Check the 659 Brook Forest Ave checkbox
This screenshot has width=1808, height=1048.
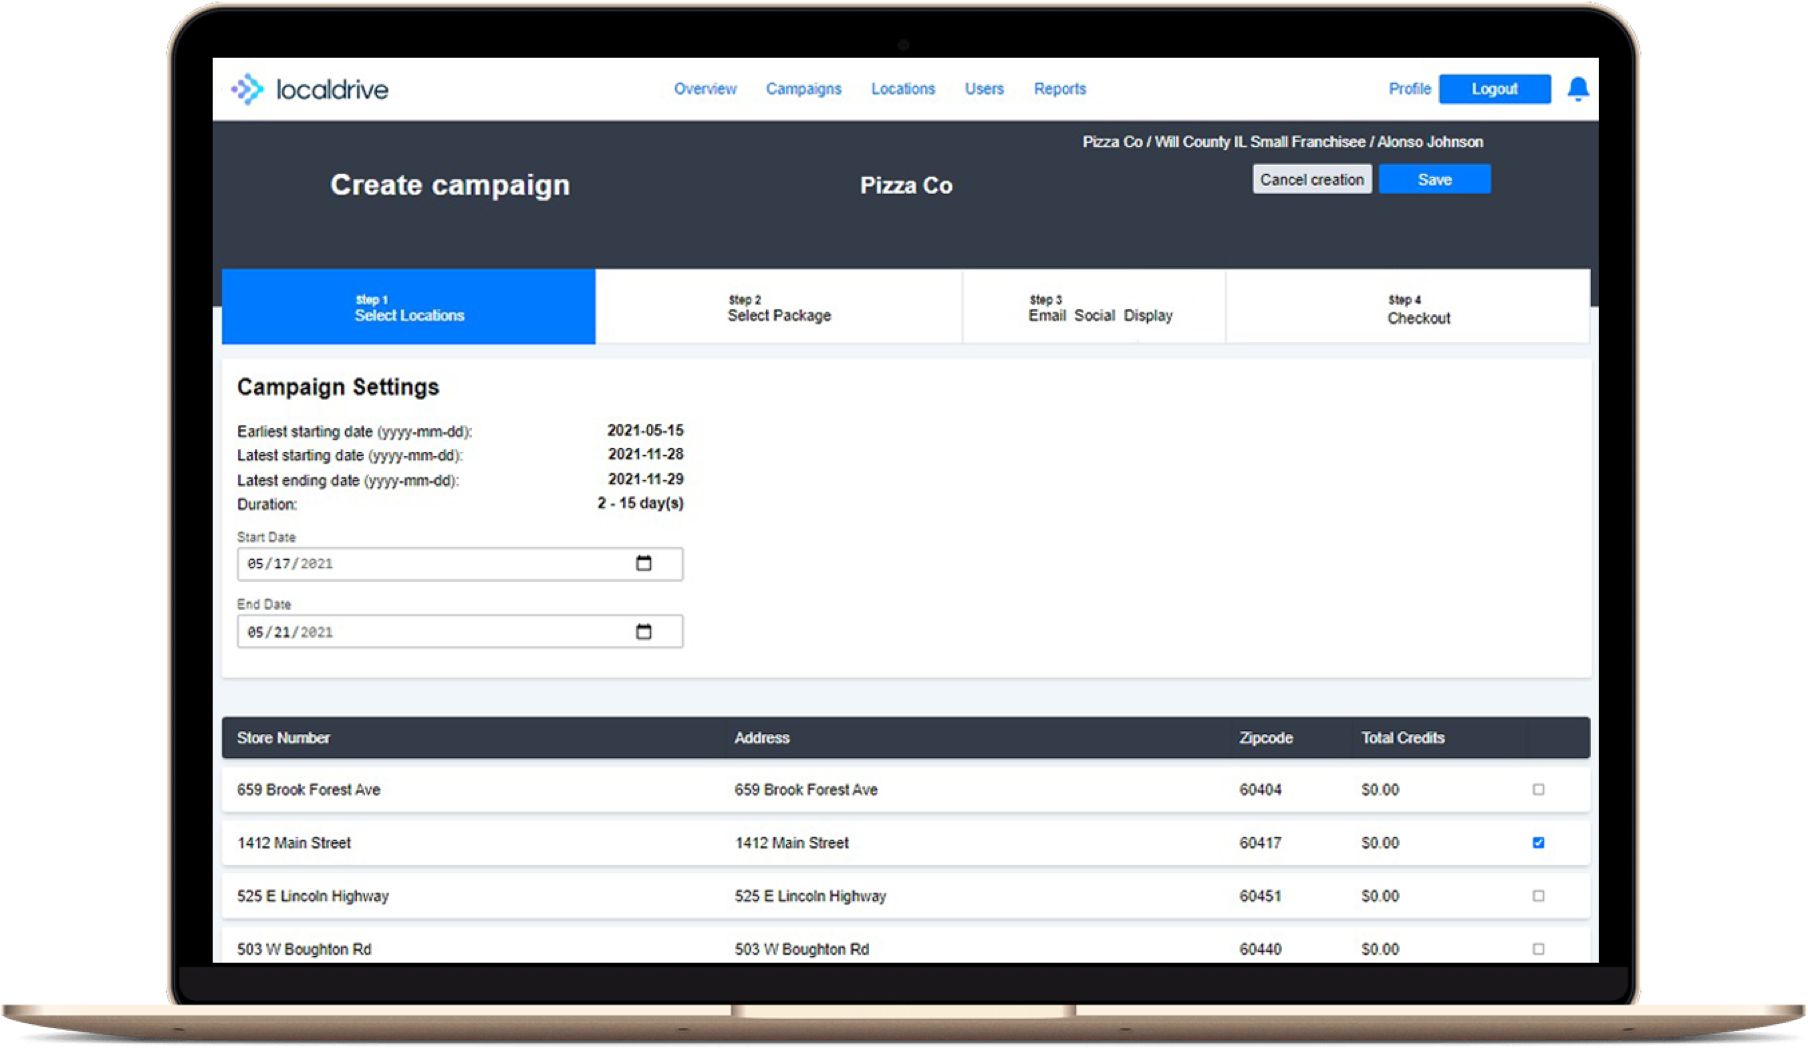click(1538, 789)
